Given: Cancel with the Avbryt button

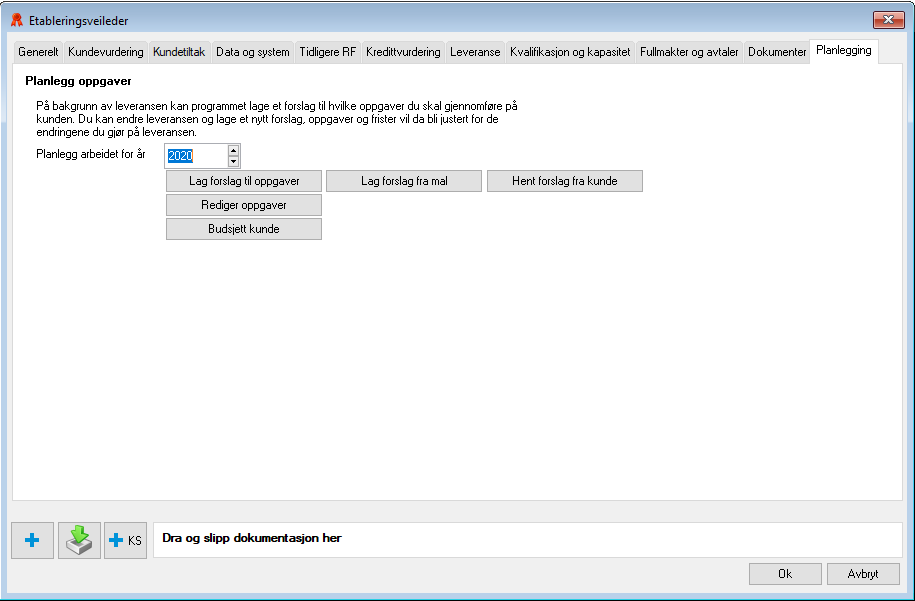Looking at the screenshot, I should click(863, 574).
